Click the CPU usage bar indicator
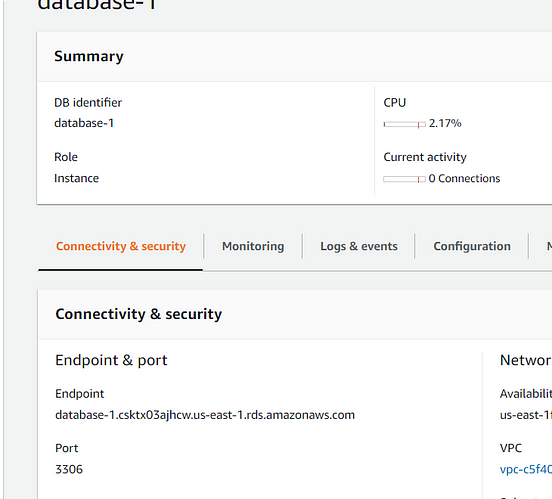This screenshot has width=552, height=499. pos(404,124)
